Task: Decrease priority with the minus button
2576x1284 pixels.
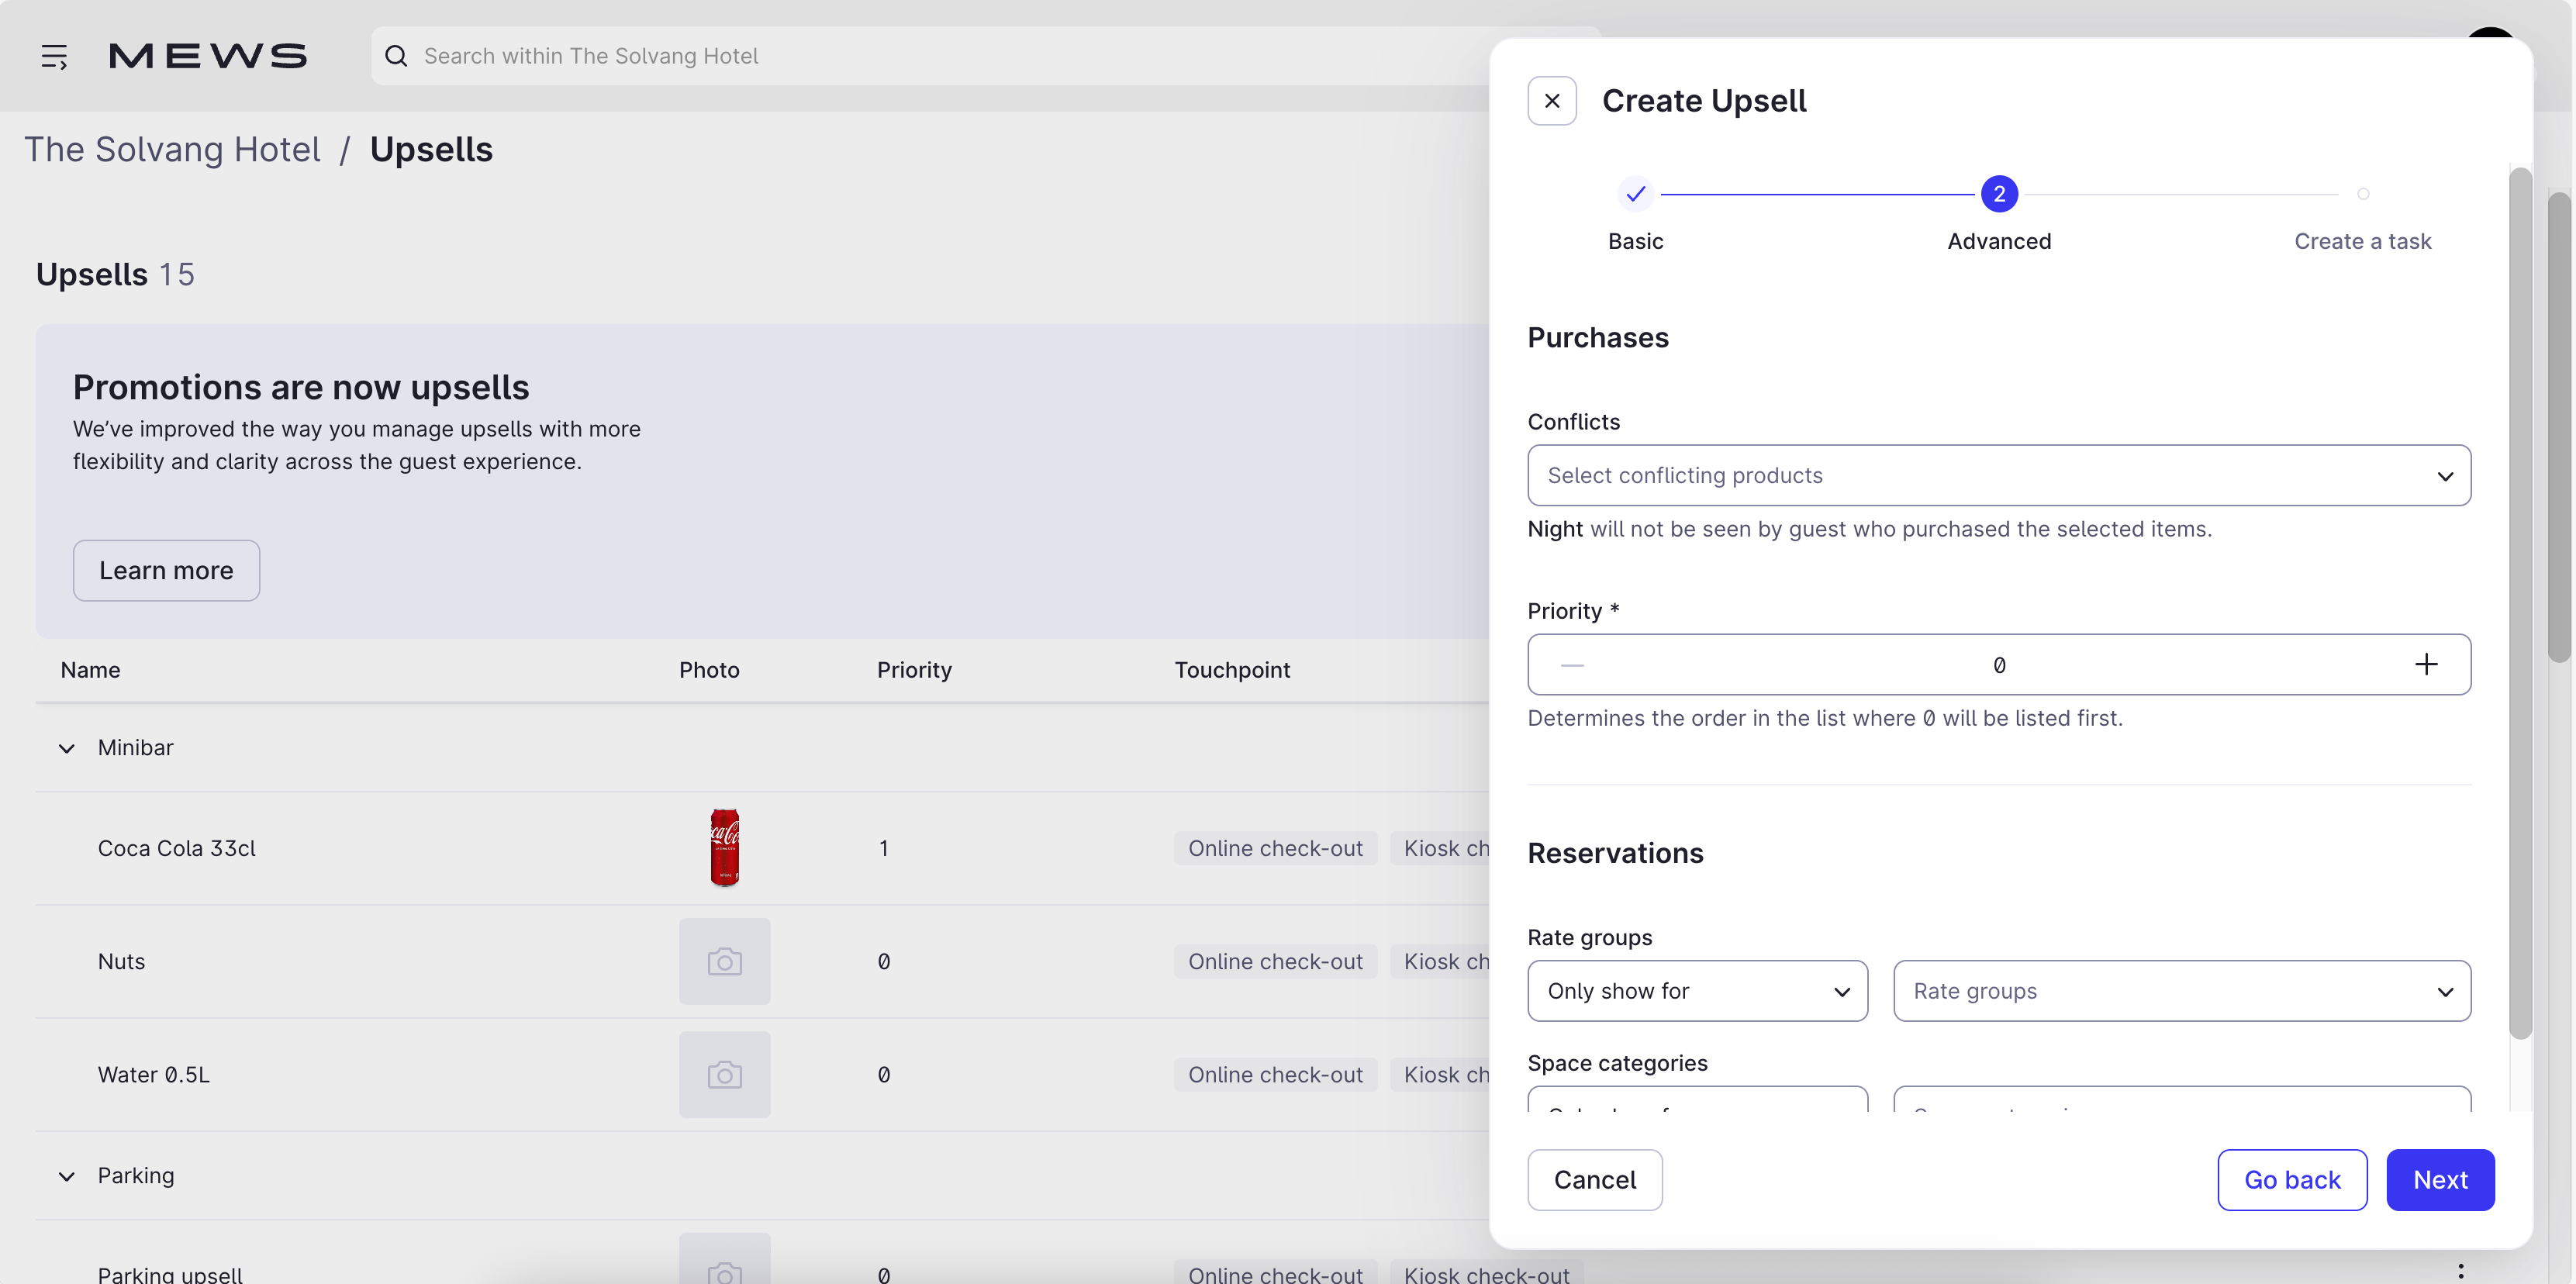Action: coord(1572,665)
